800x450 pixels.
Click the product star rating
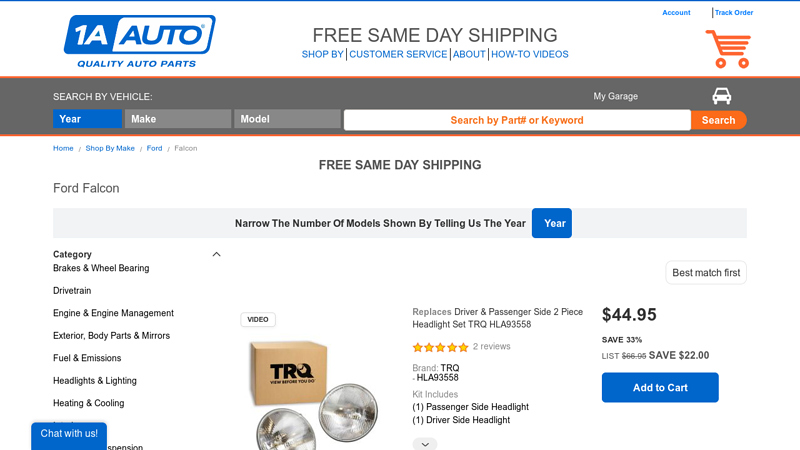pos(440,347)
